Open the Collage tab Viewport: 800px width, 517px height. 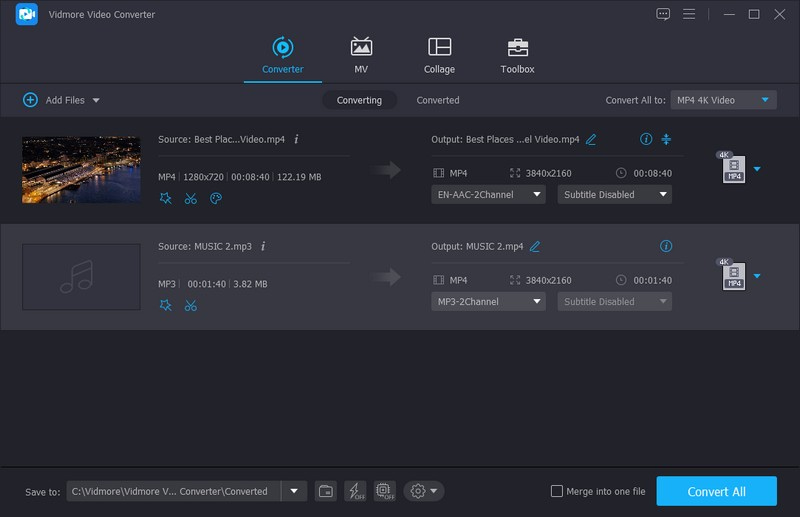[x=439, y=56]
